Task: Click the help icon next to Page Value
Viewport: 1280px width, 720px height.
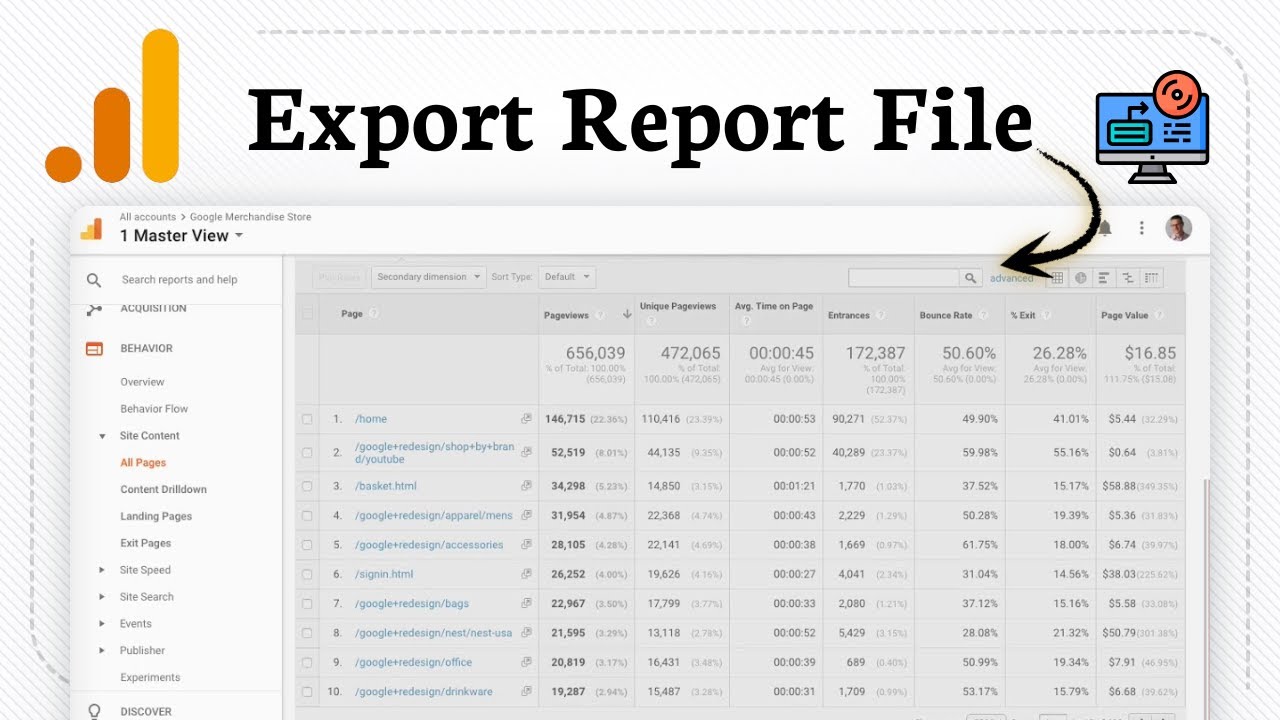Action: coord(1160,315)
